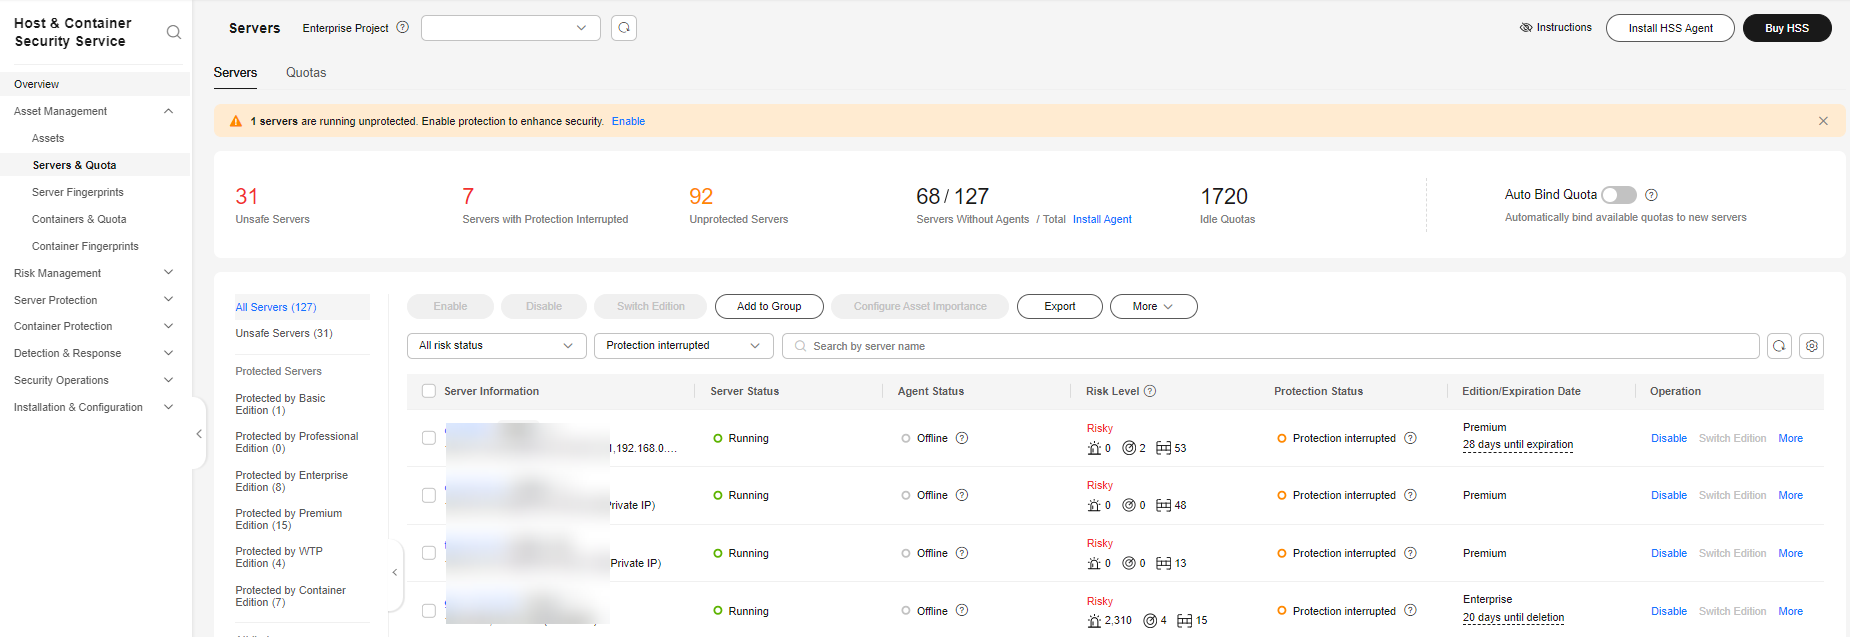Close the unprotected servers warning banner
This screenshot has width=1850, height=637.
[x=1823, y=121]
